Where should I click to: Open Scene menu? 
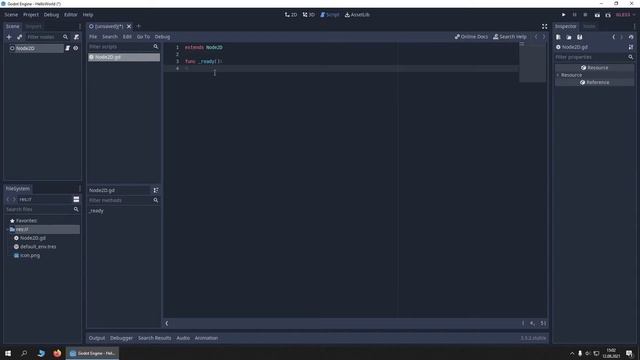point(11,15)
